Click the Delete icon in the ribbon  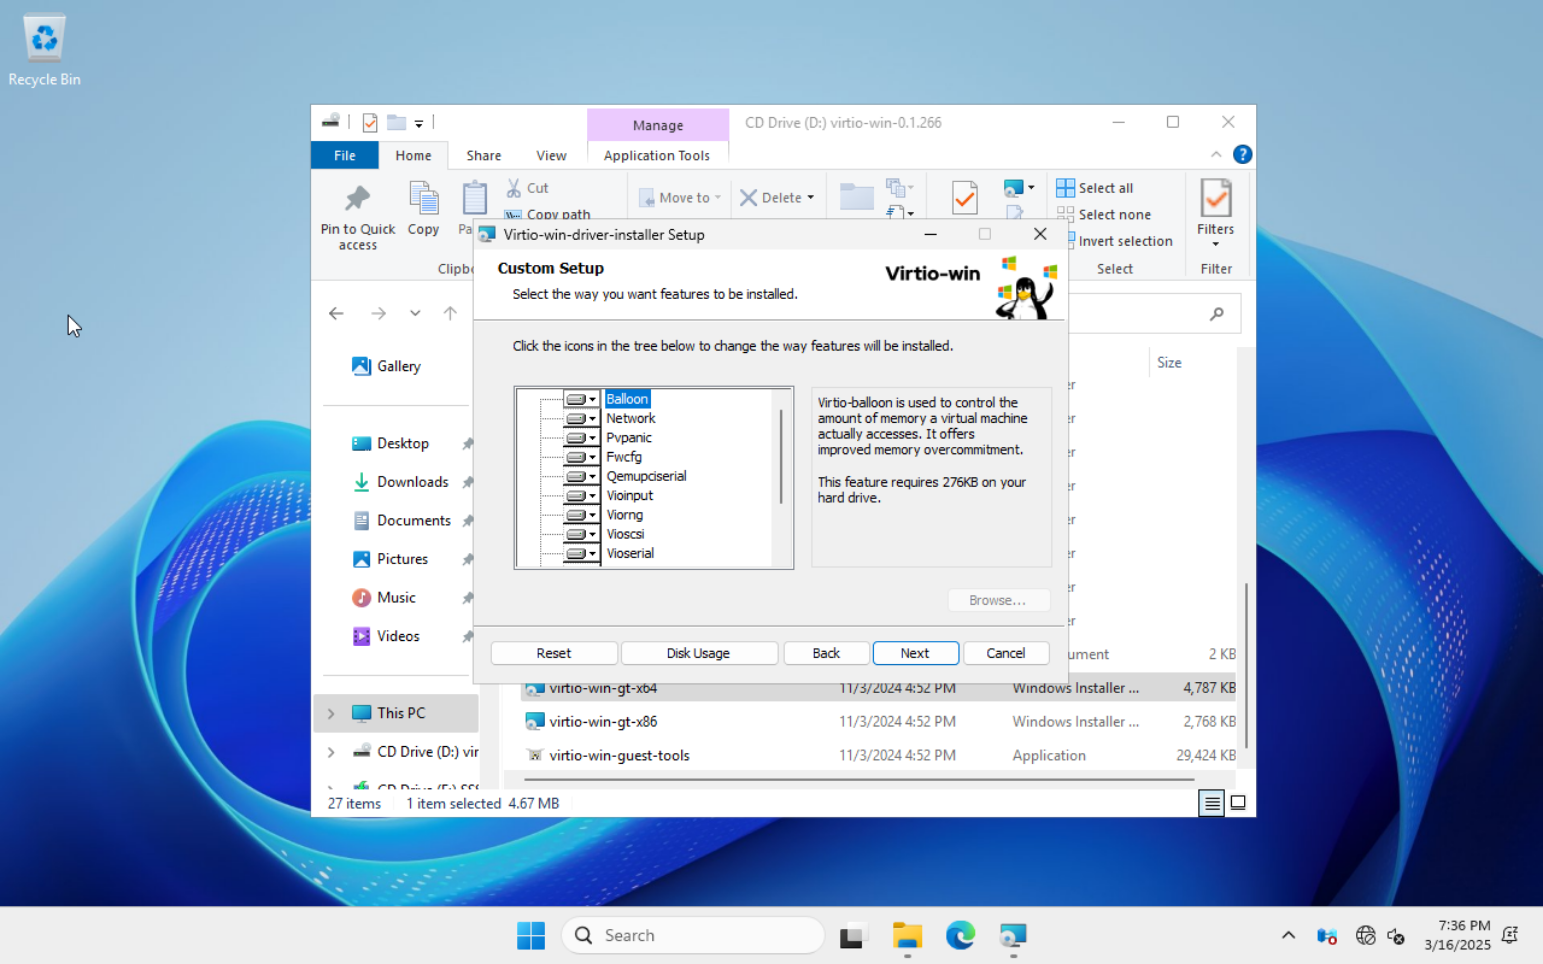[749, 197]
